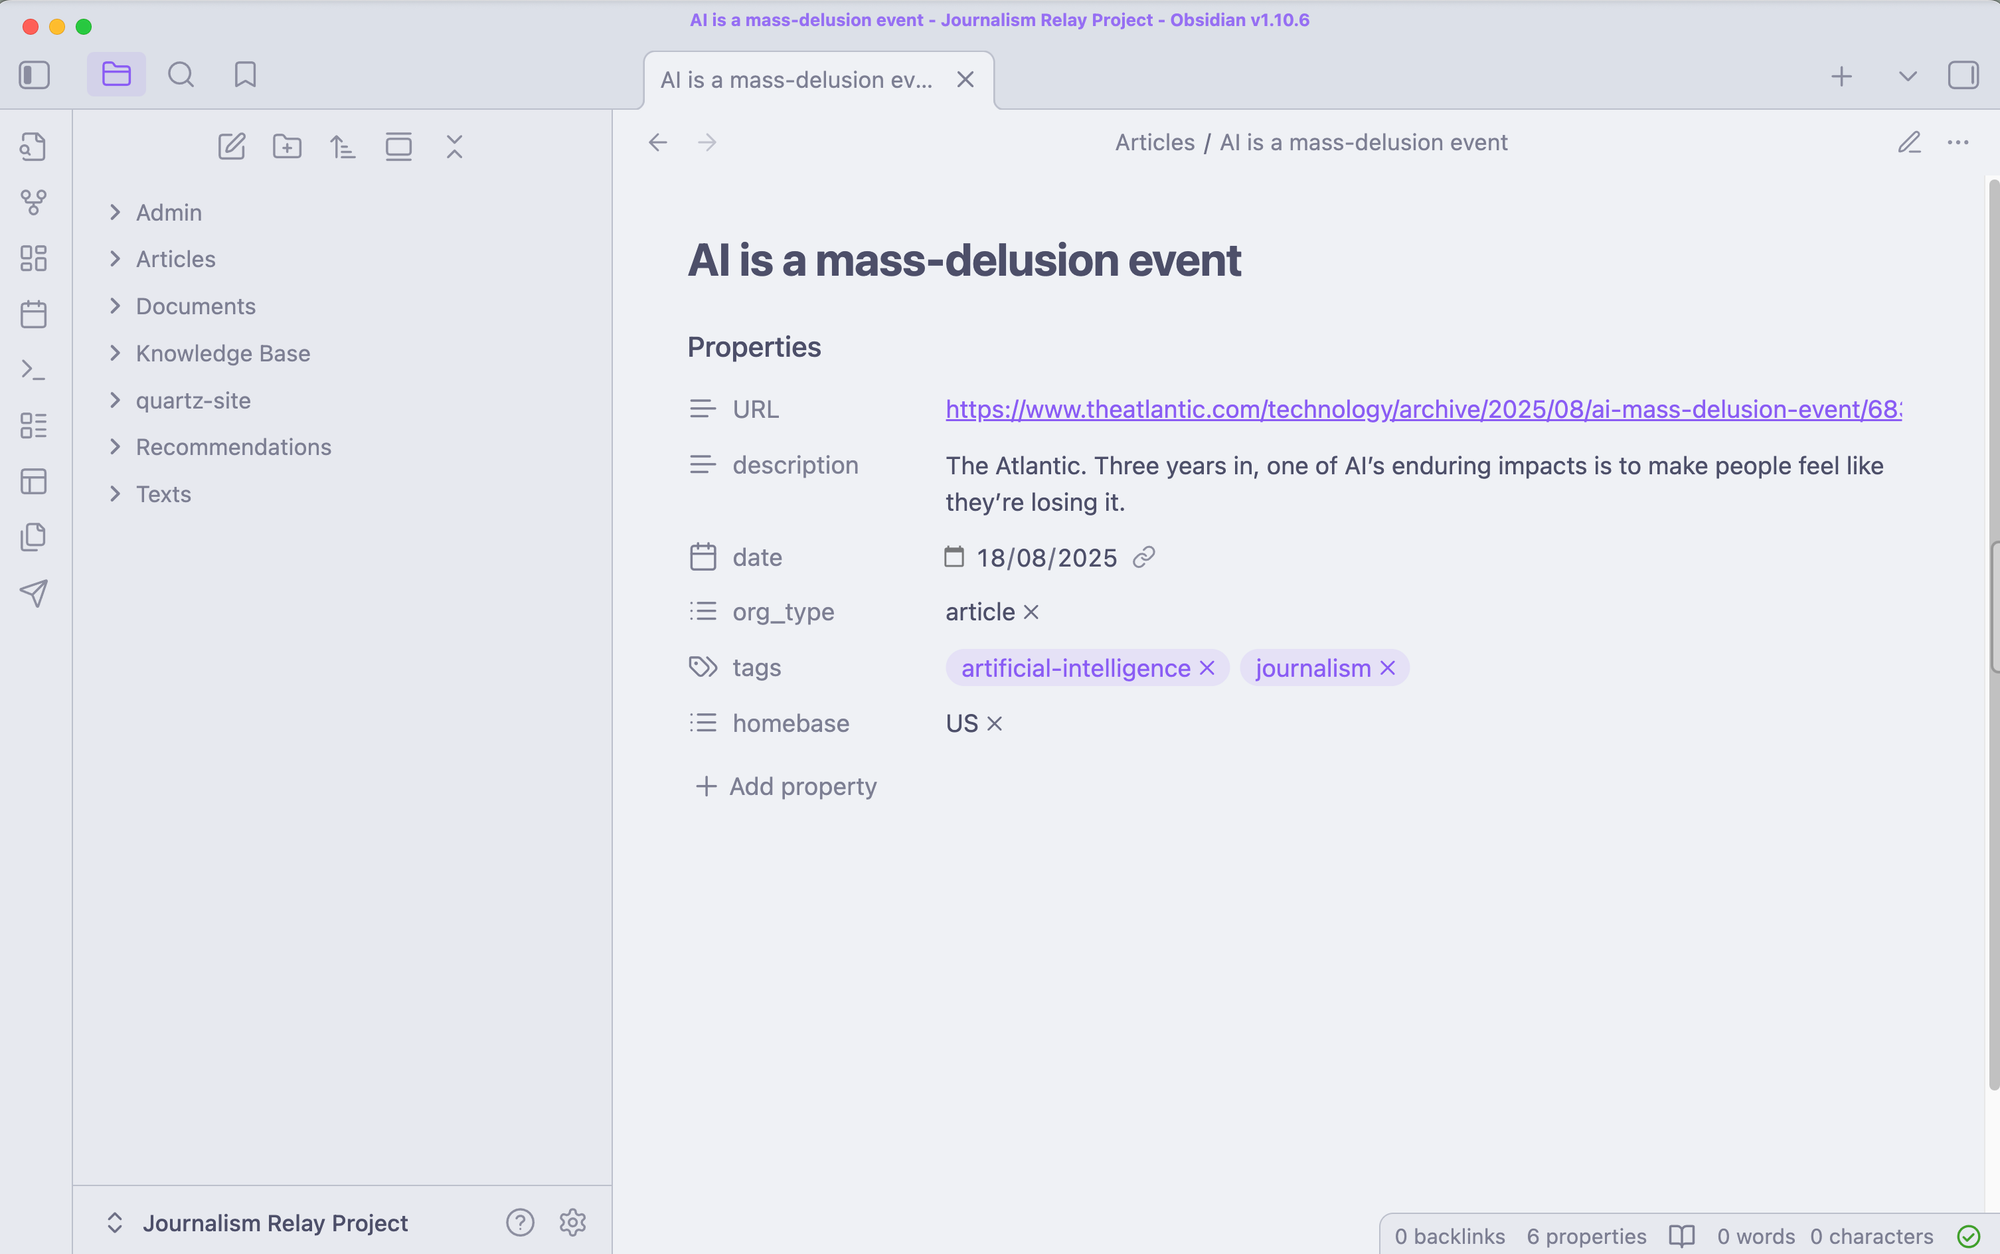
Task: Open the canvas ribbon icon
Action: 33,259
